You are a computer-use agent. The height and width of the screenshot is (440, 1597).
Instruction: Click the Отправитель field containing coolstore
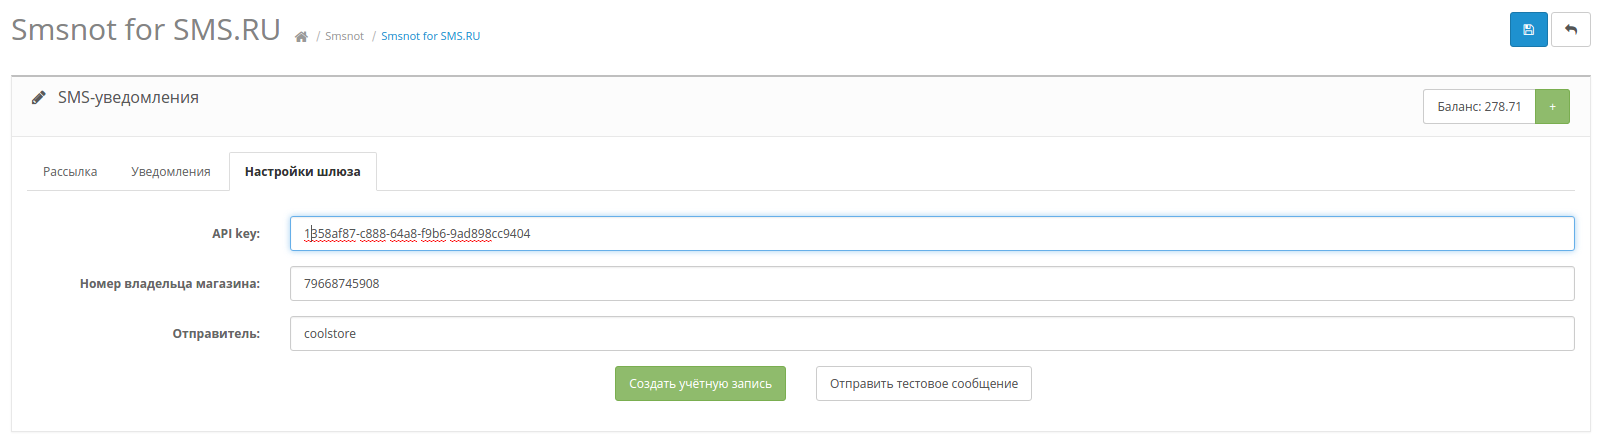click(x=932, y=334)
